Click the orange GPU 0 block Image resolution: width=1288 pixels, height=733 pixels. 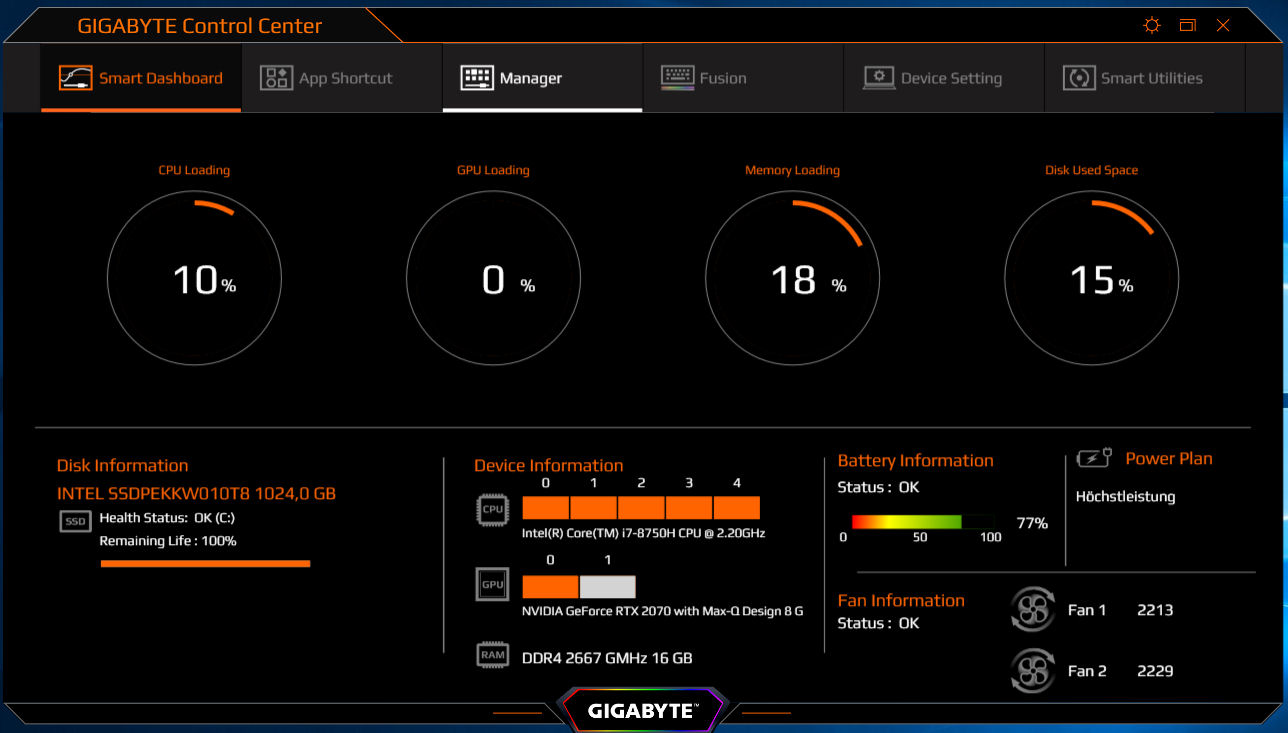coord(550,587)
